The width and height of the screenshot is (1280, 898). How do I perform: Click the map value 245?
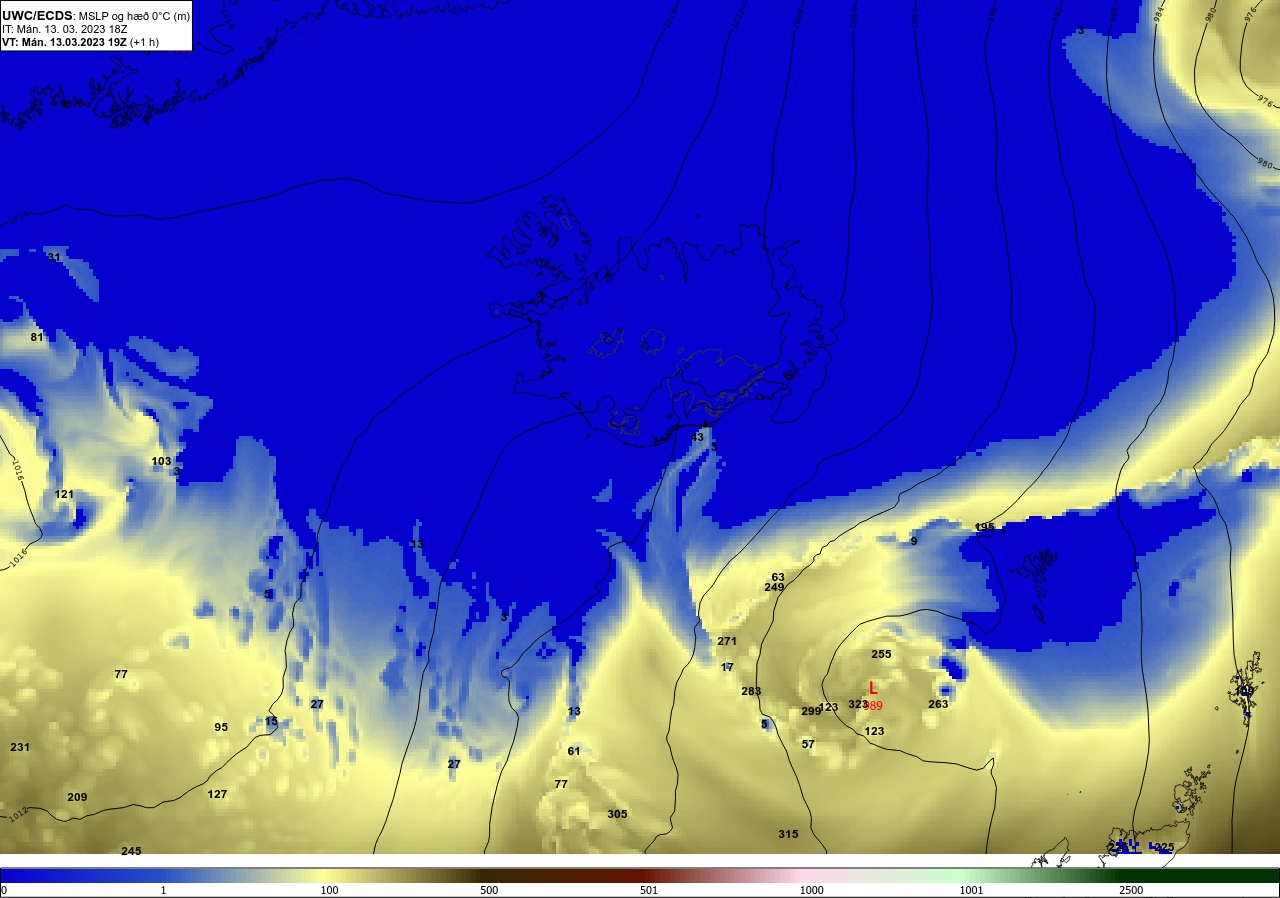tap(131, 851)
